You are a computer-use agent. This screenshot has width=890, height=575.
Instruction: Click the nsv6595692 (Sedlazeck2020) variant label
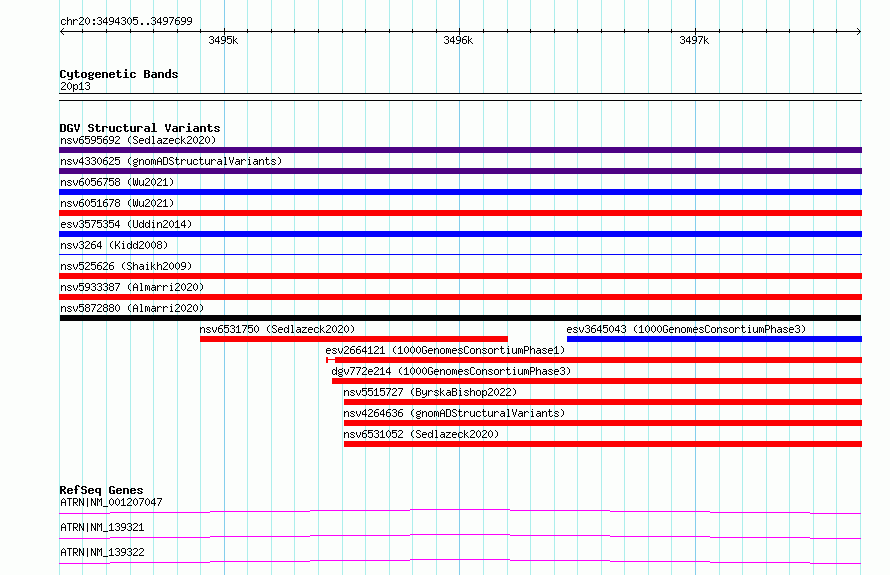click(138, 140)
